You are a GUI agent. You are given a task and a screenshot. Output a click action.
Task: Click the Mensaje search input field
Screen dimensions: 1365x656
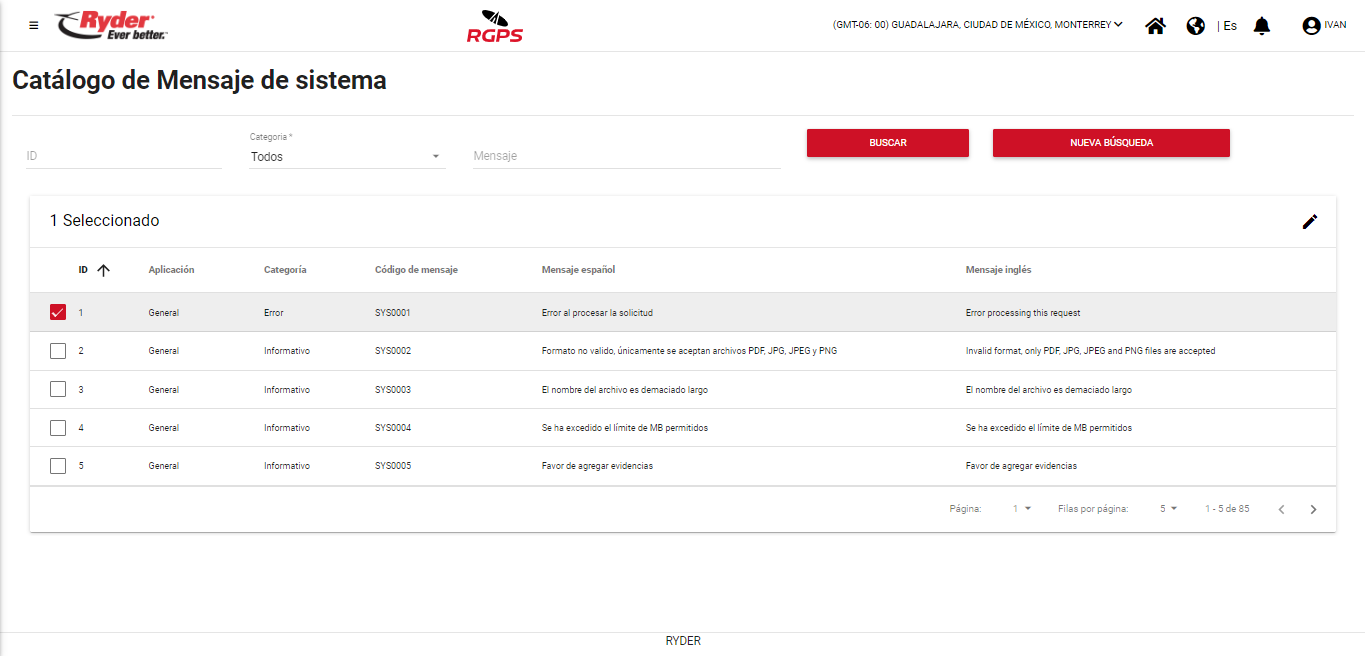[626, 156]
